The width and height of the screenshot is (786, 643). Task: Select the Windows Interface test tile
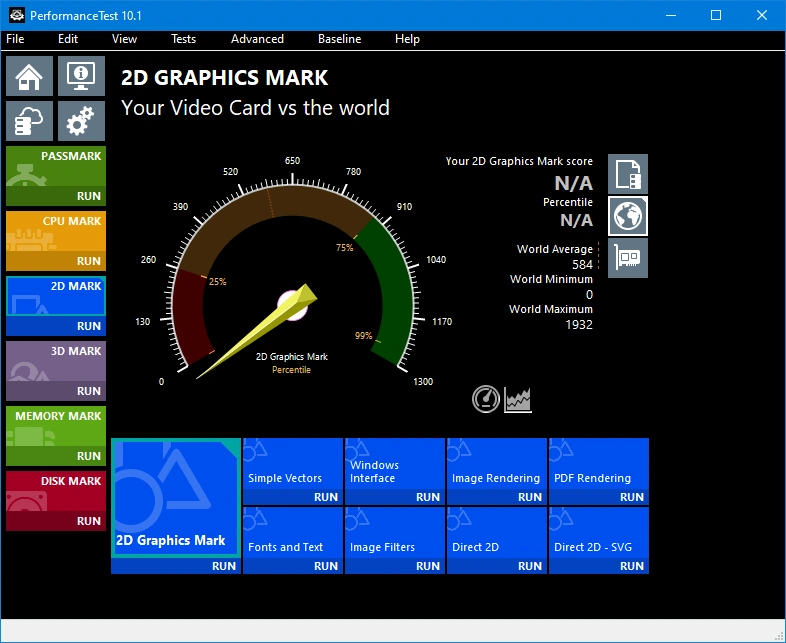395,464
